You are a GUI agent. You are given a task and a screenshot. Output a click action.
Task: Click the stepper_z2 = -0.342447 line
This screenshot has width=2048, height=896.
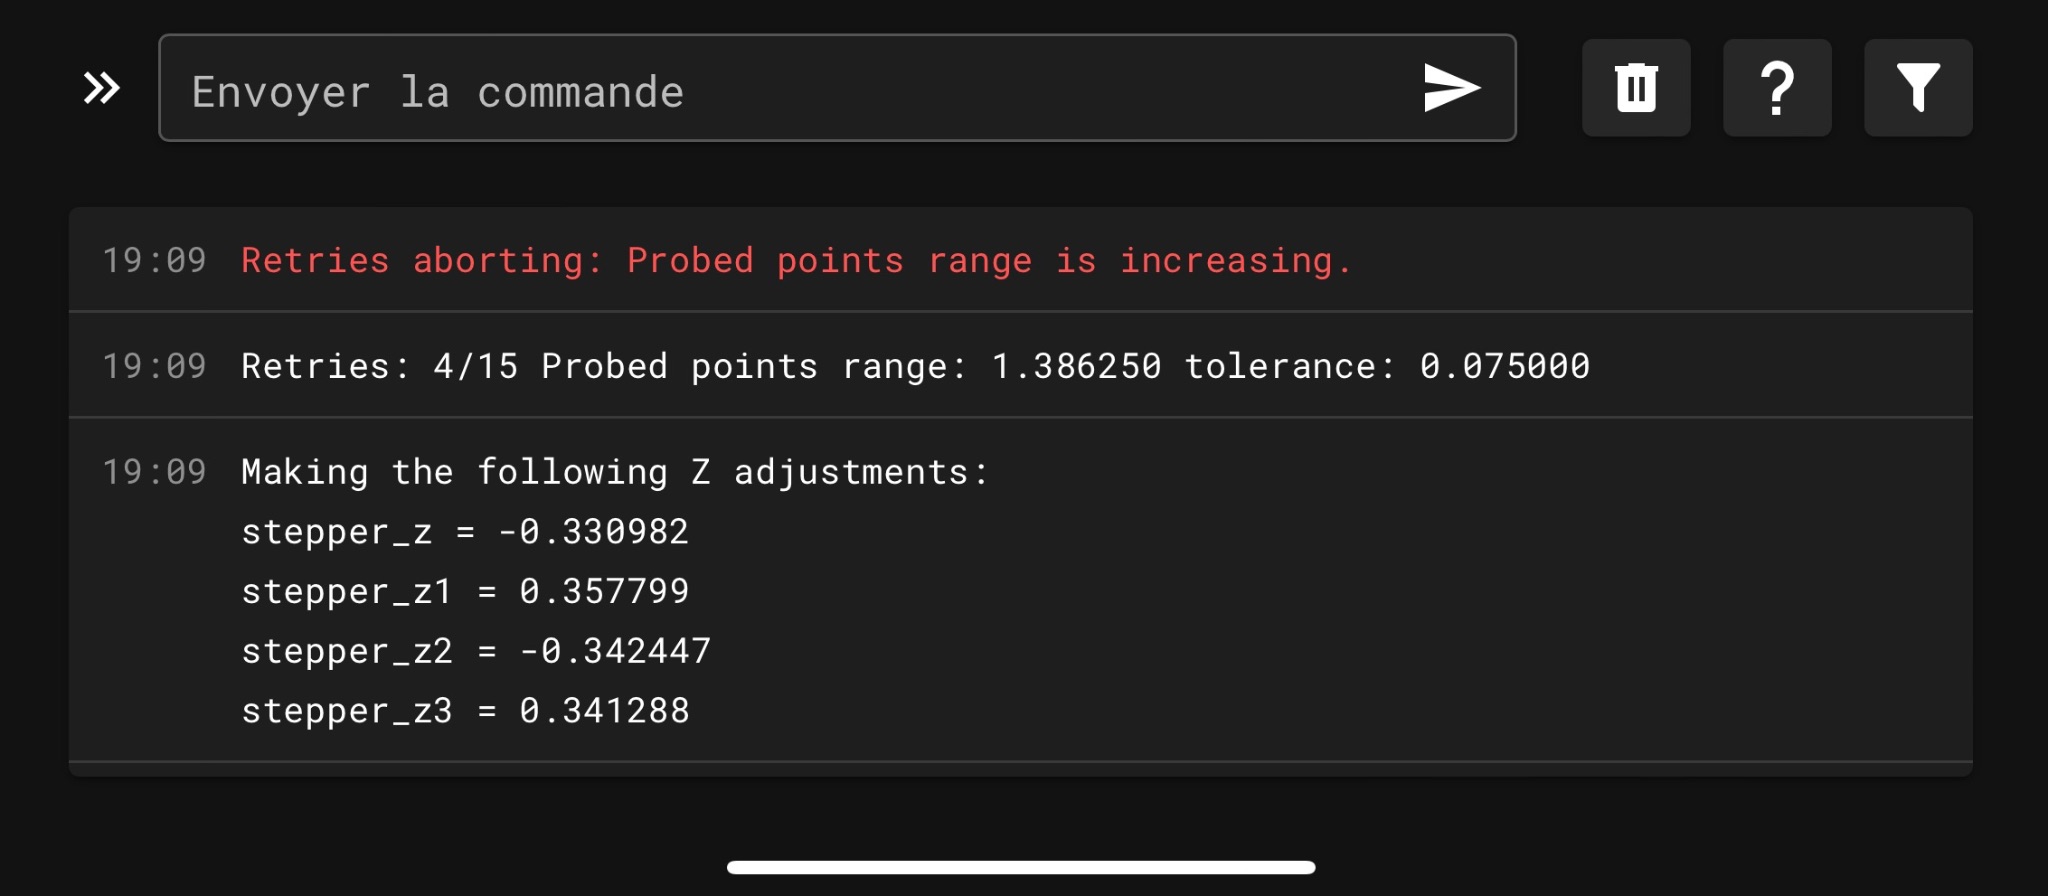[476, 652]
